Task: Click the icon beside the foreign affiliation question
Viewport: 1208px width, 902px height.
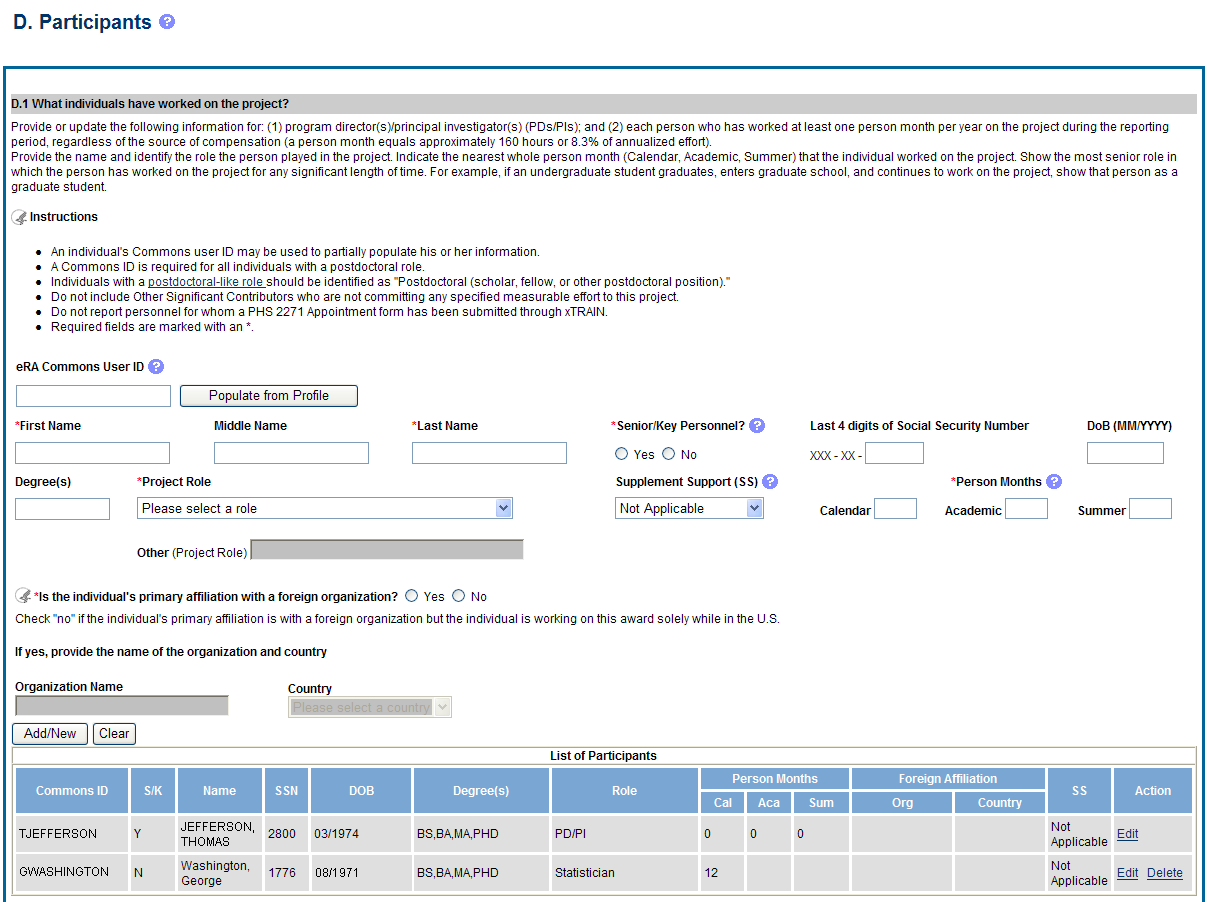Action: (x=22, y=596)
